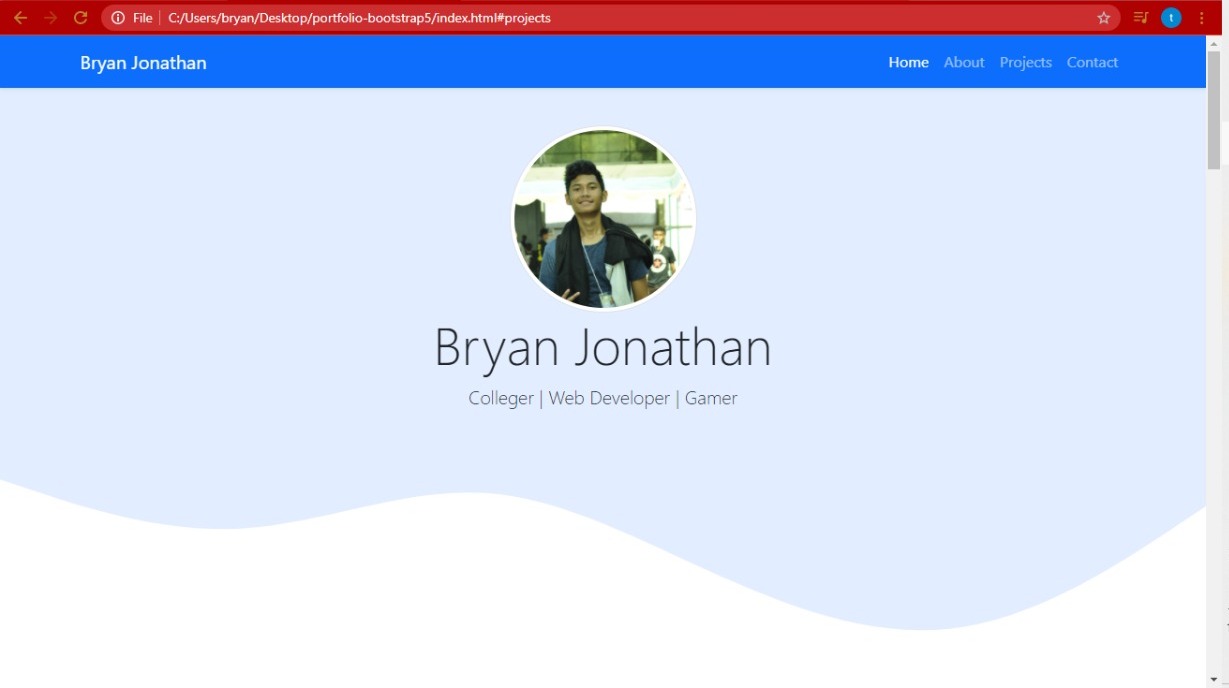Open Chrome's media playback controls

click(1139, 17)
